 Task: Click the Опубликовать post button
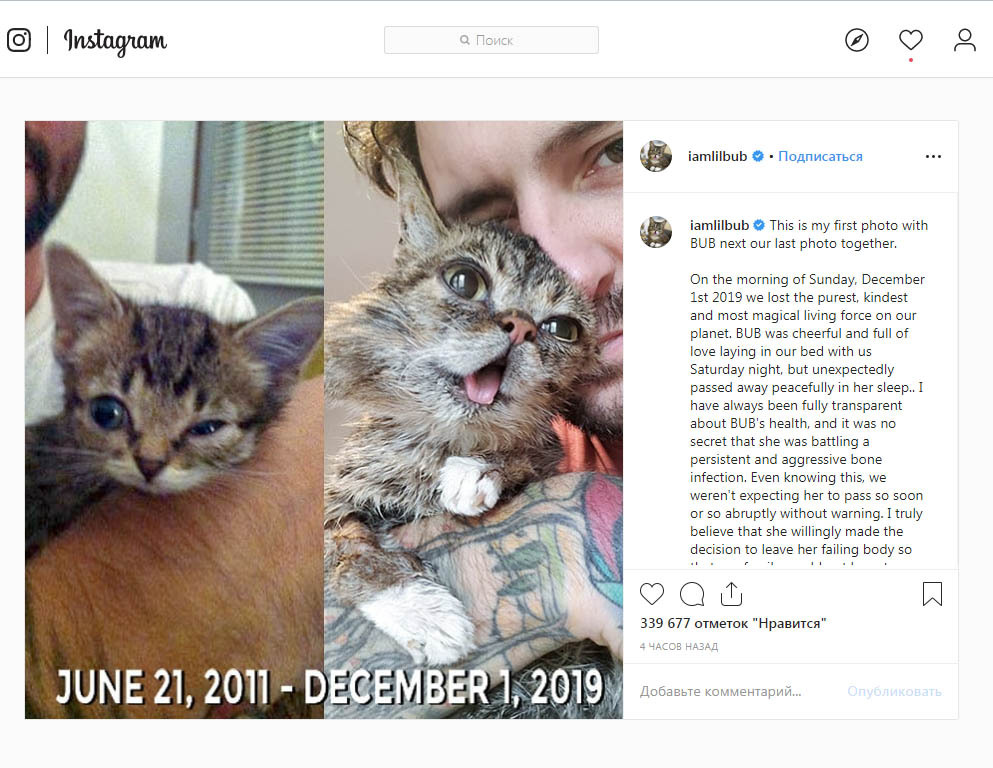(894, 691)
